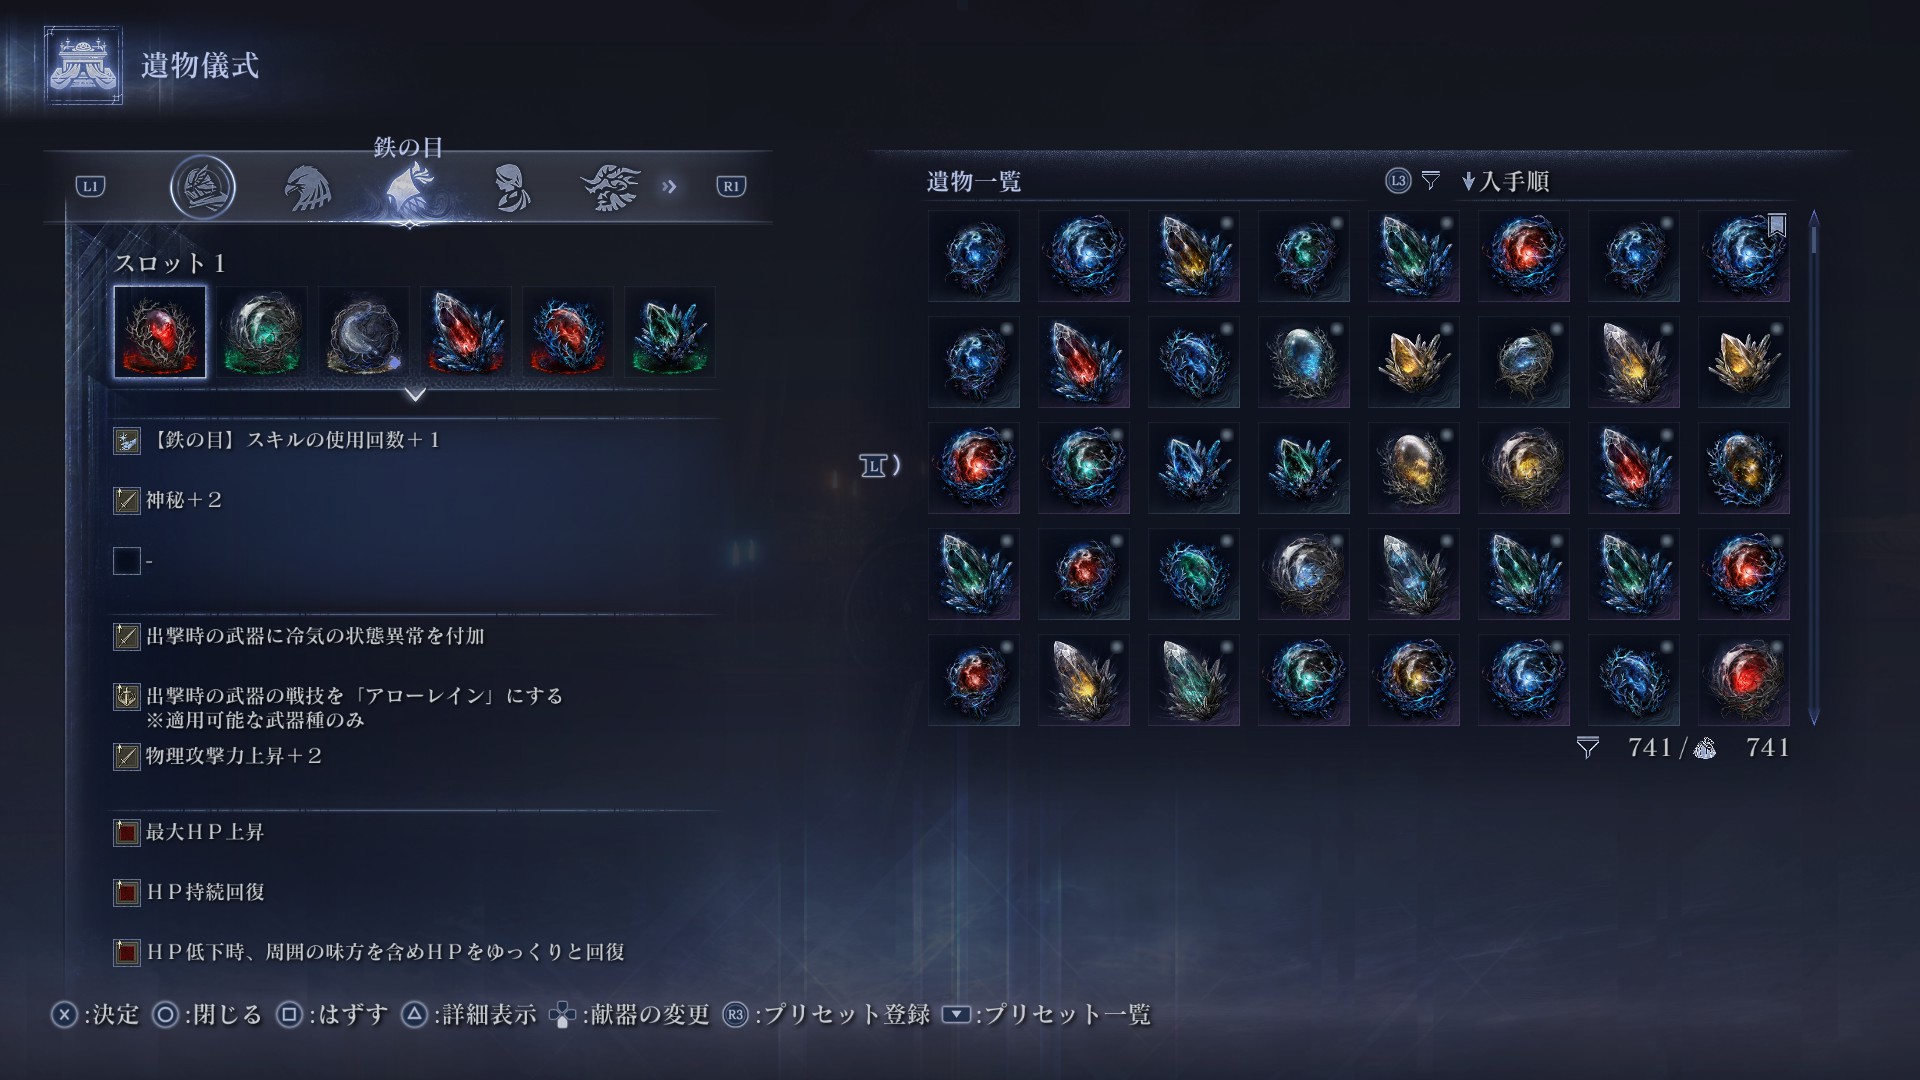Viewport: 1920px width, 1080px height.
Task: Click the bookmarked relic in the list's first row
Action: coord(1744,256)
